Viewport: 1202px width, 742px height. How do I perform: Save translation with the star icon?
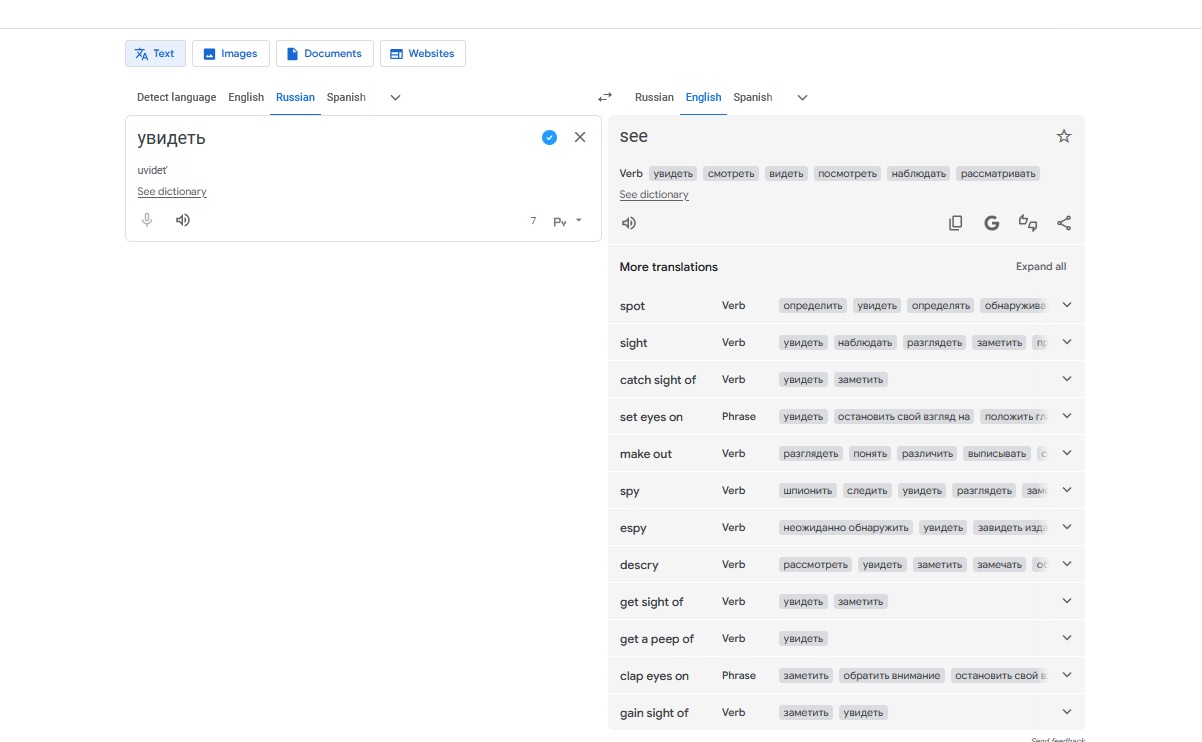1064,136
